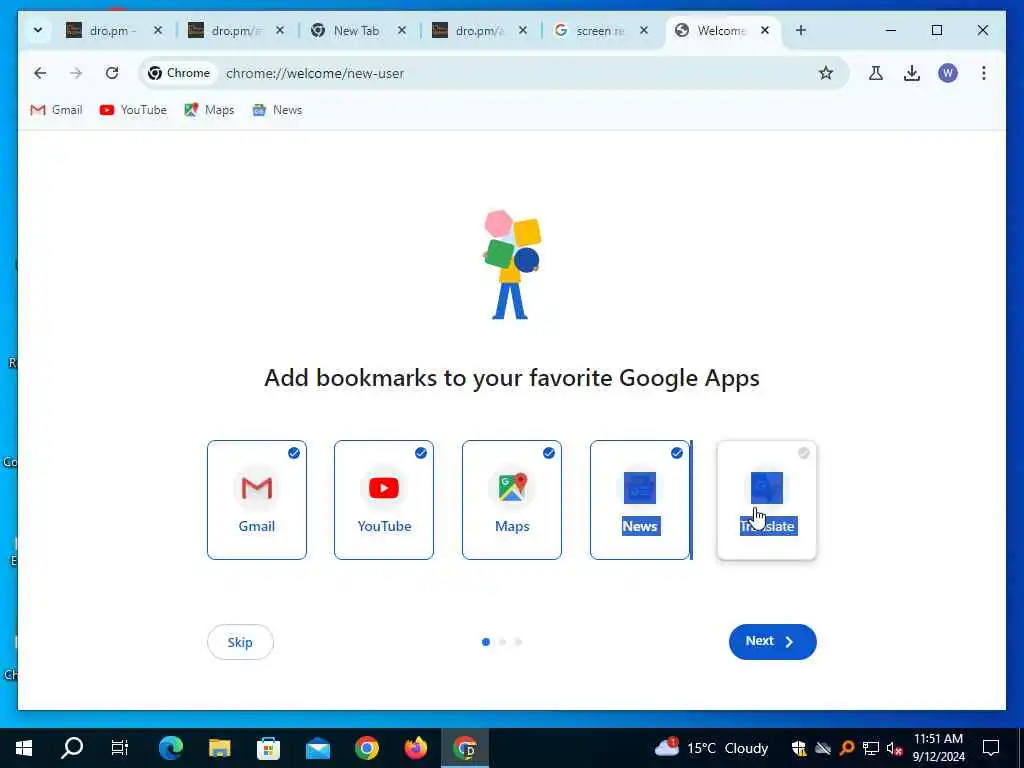
Task: Click the active Chrome profile taskbar icon
Action: click(x=464, y=748)
